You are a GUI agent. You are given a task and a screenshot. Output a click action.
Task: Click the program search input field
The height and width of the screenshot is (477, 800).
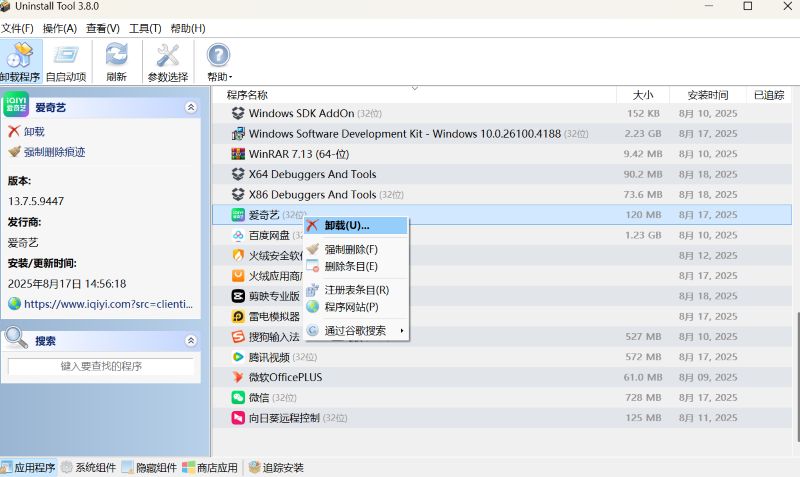coord(101,366)
